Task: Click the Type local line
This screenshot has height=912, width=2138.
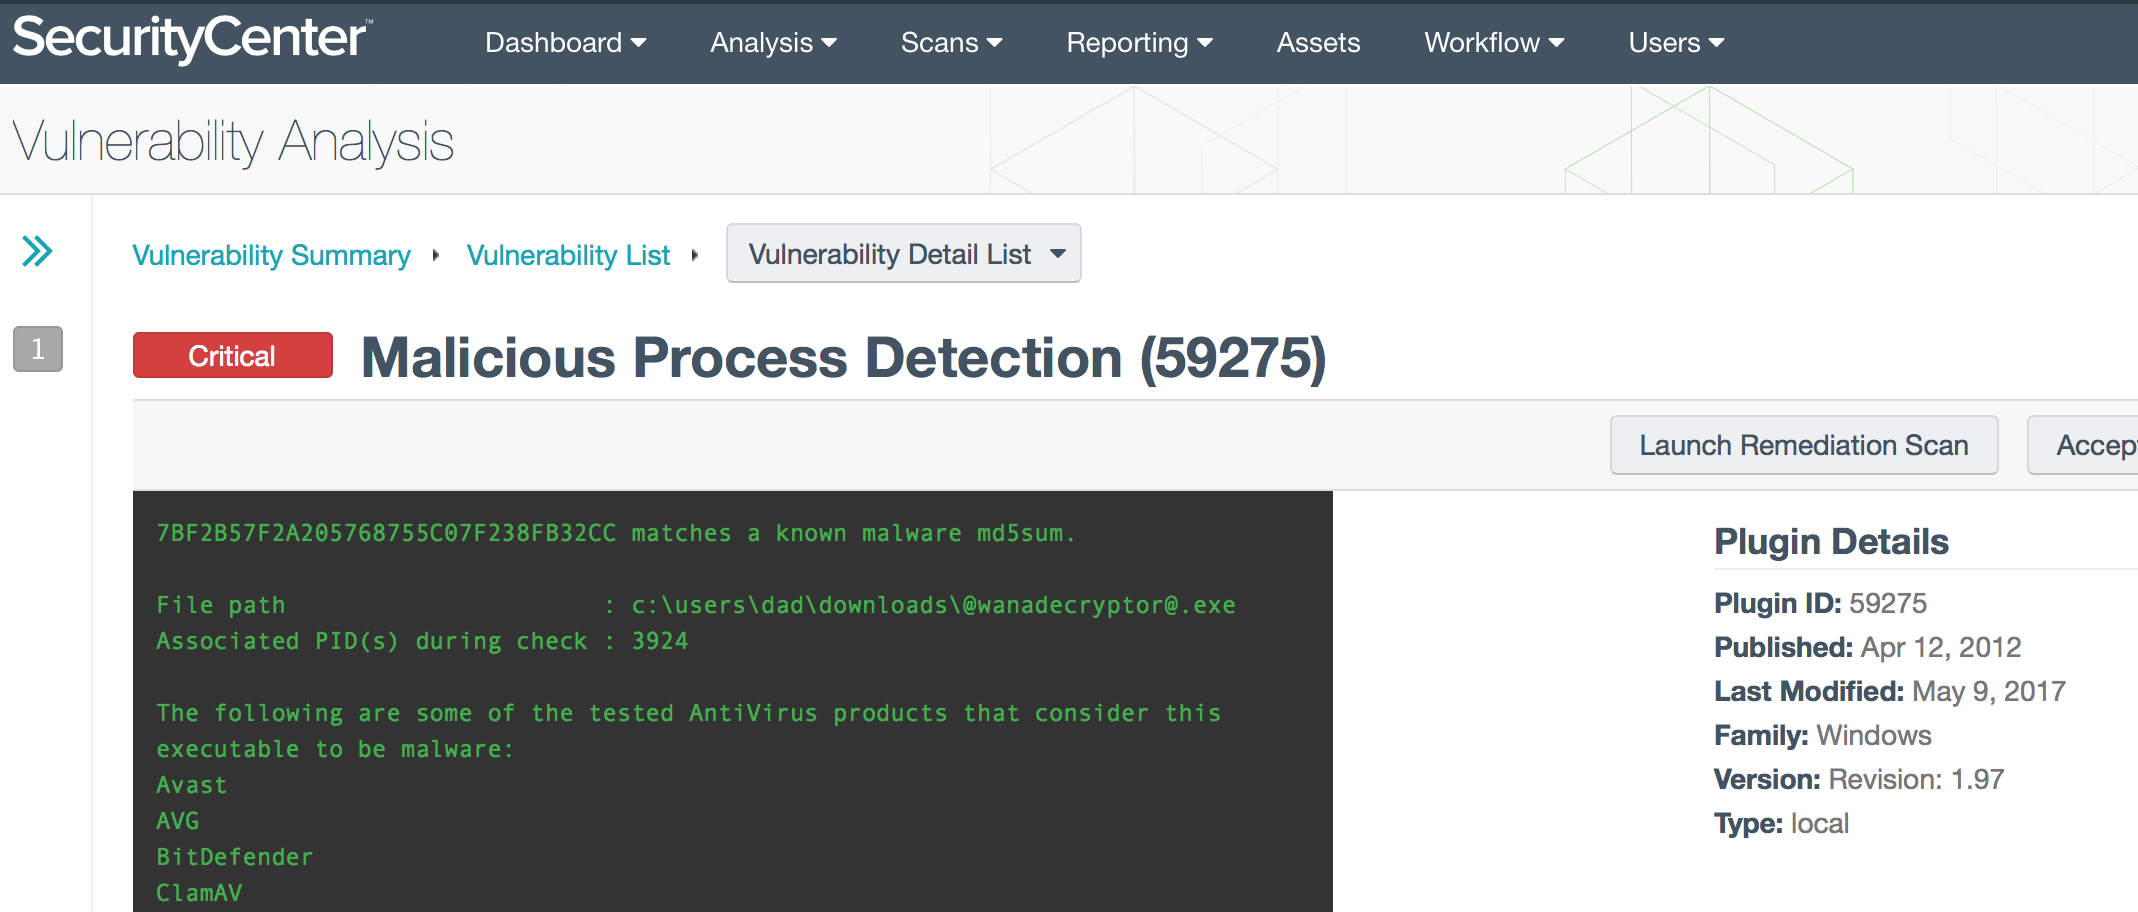Action: click(x=1782, y=823)
